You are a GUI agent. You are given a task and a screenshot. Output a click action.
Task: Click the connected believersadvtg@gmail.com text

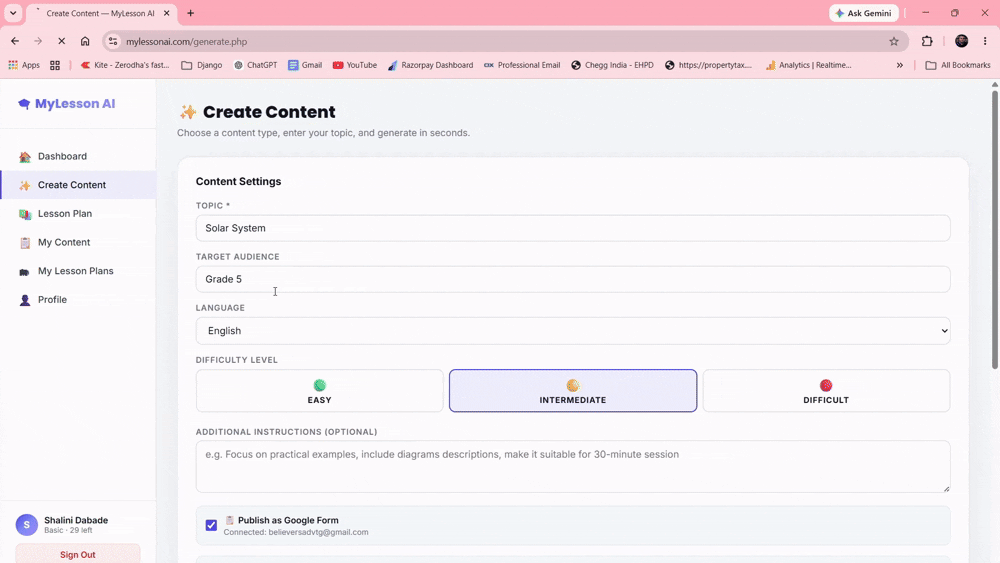click(296, 532)
